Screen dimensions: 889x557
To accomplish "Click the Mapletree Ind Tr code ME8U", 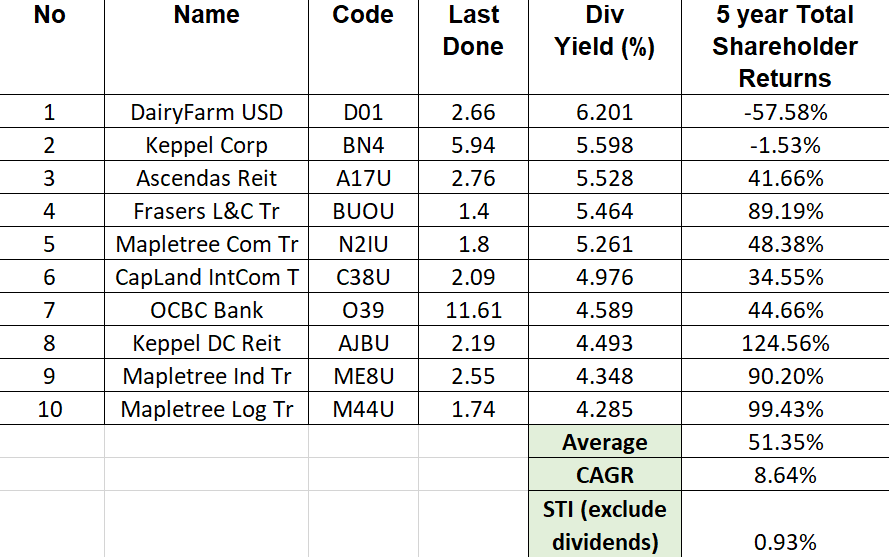I will (x=363, y=376).
